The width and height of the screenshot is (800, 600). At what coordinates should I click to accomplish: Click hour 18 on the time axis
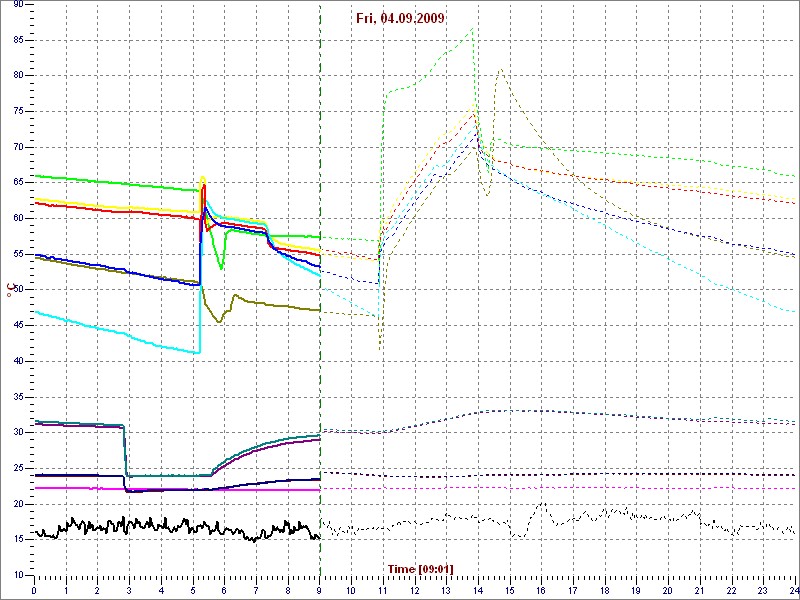coord(606,589)
